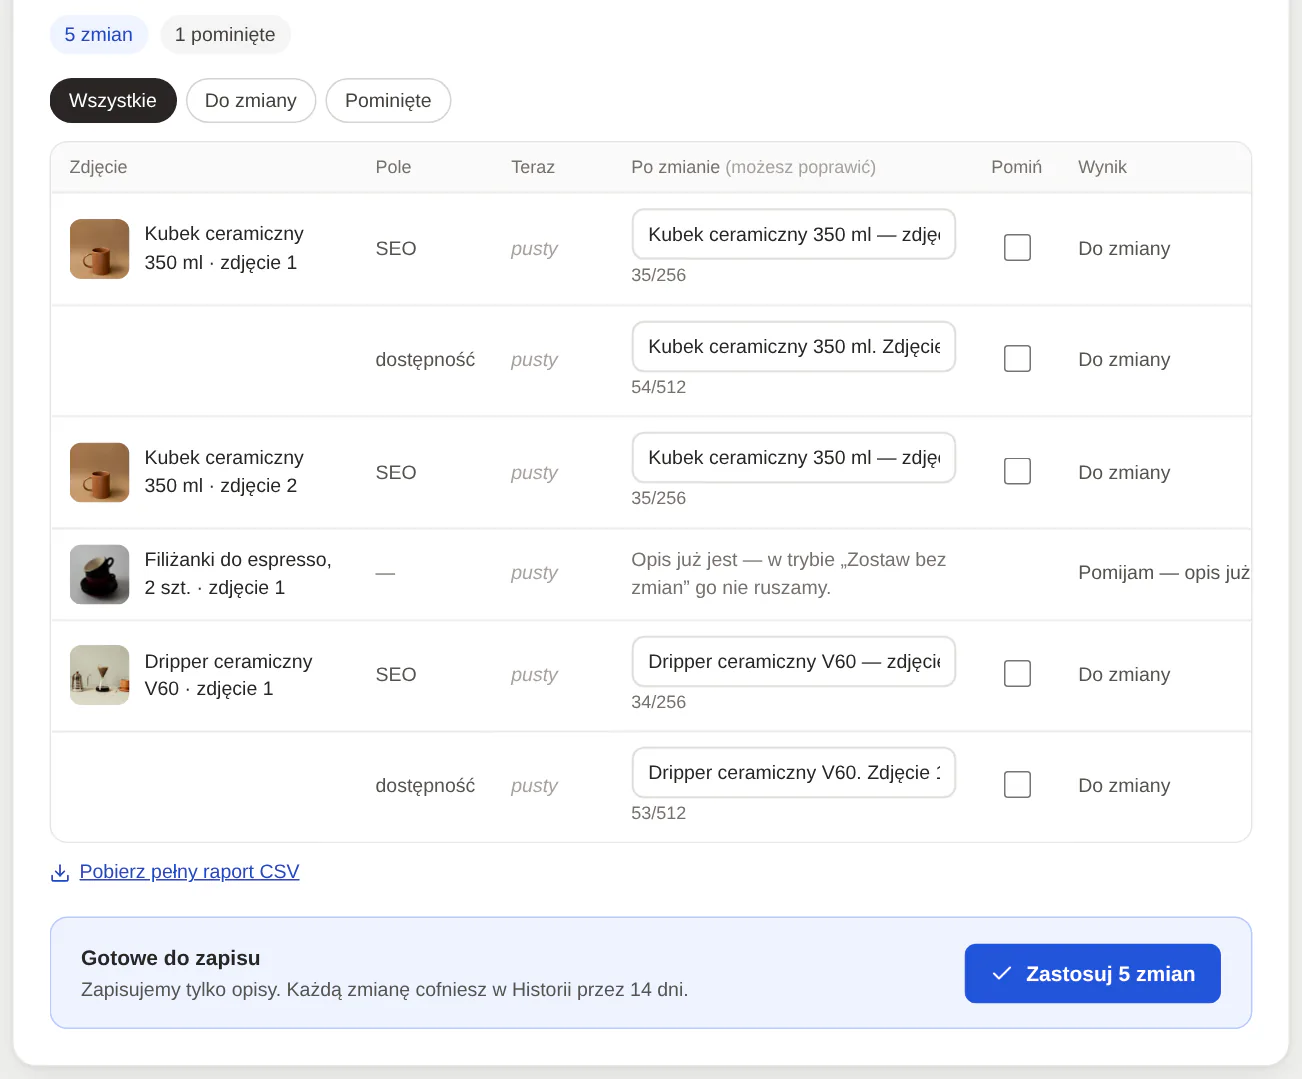Edit SEO text field for Kubek zdjęcie 1

tap(794, 234)
